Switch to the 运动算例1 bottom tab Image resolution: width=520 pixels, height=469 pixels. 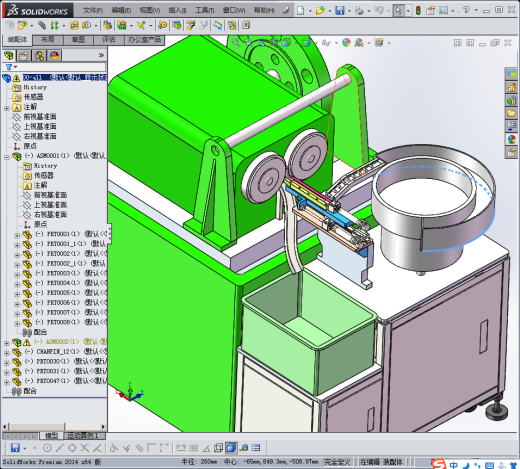pyautogui.click(x=83, y=435)
